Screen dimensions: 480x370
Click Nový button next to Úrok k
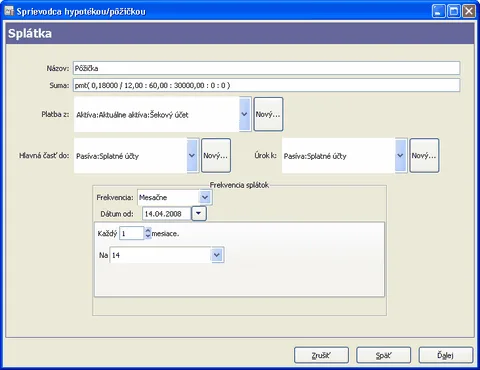click(424, 156)
